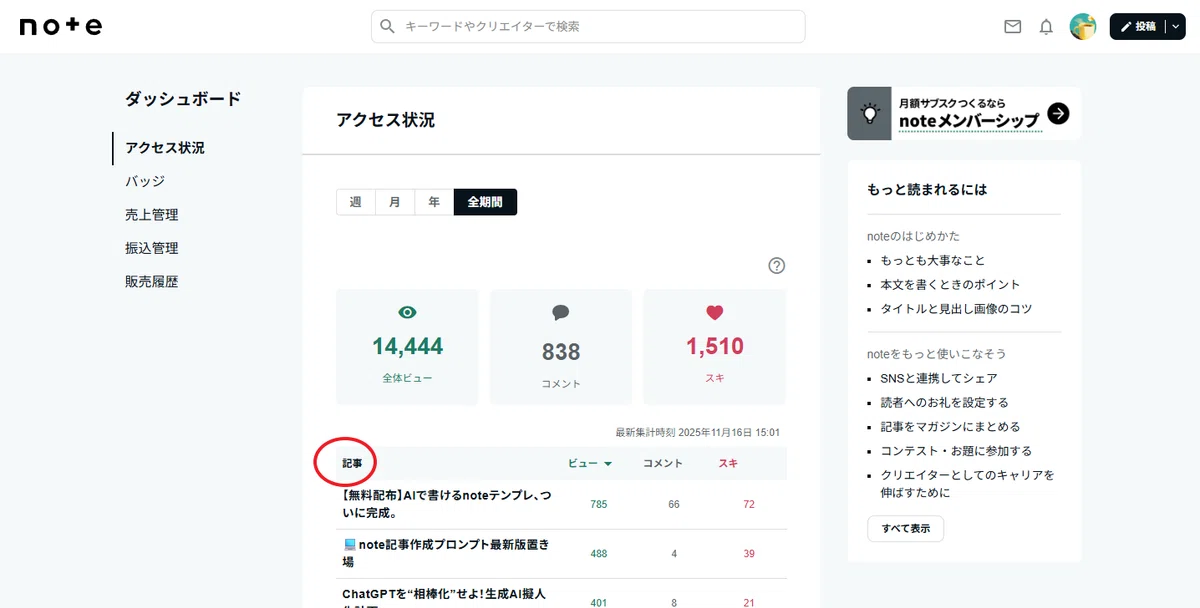Click the スキ column header
The height and width of the screenshot is (608, 1200).
click(728, 464)
